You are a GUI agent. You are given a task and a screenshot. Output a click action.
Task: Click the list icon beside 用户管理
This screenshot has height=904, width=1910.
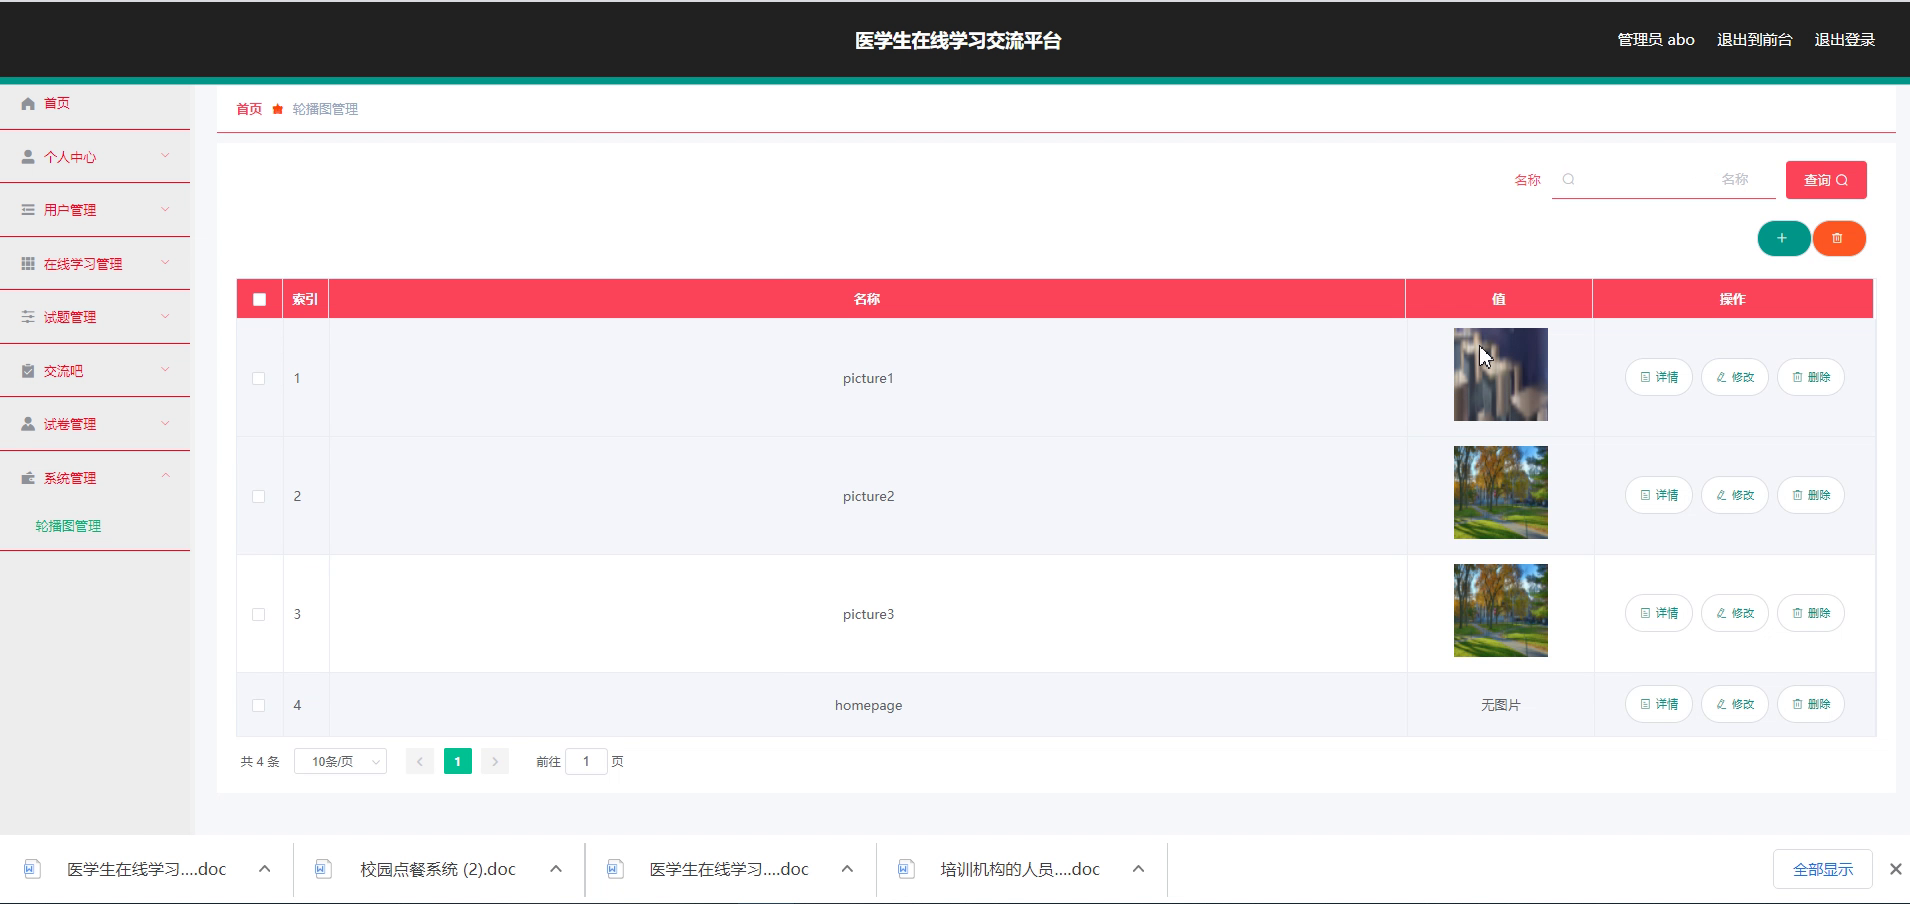[28, 210]
